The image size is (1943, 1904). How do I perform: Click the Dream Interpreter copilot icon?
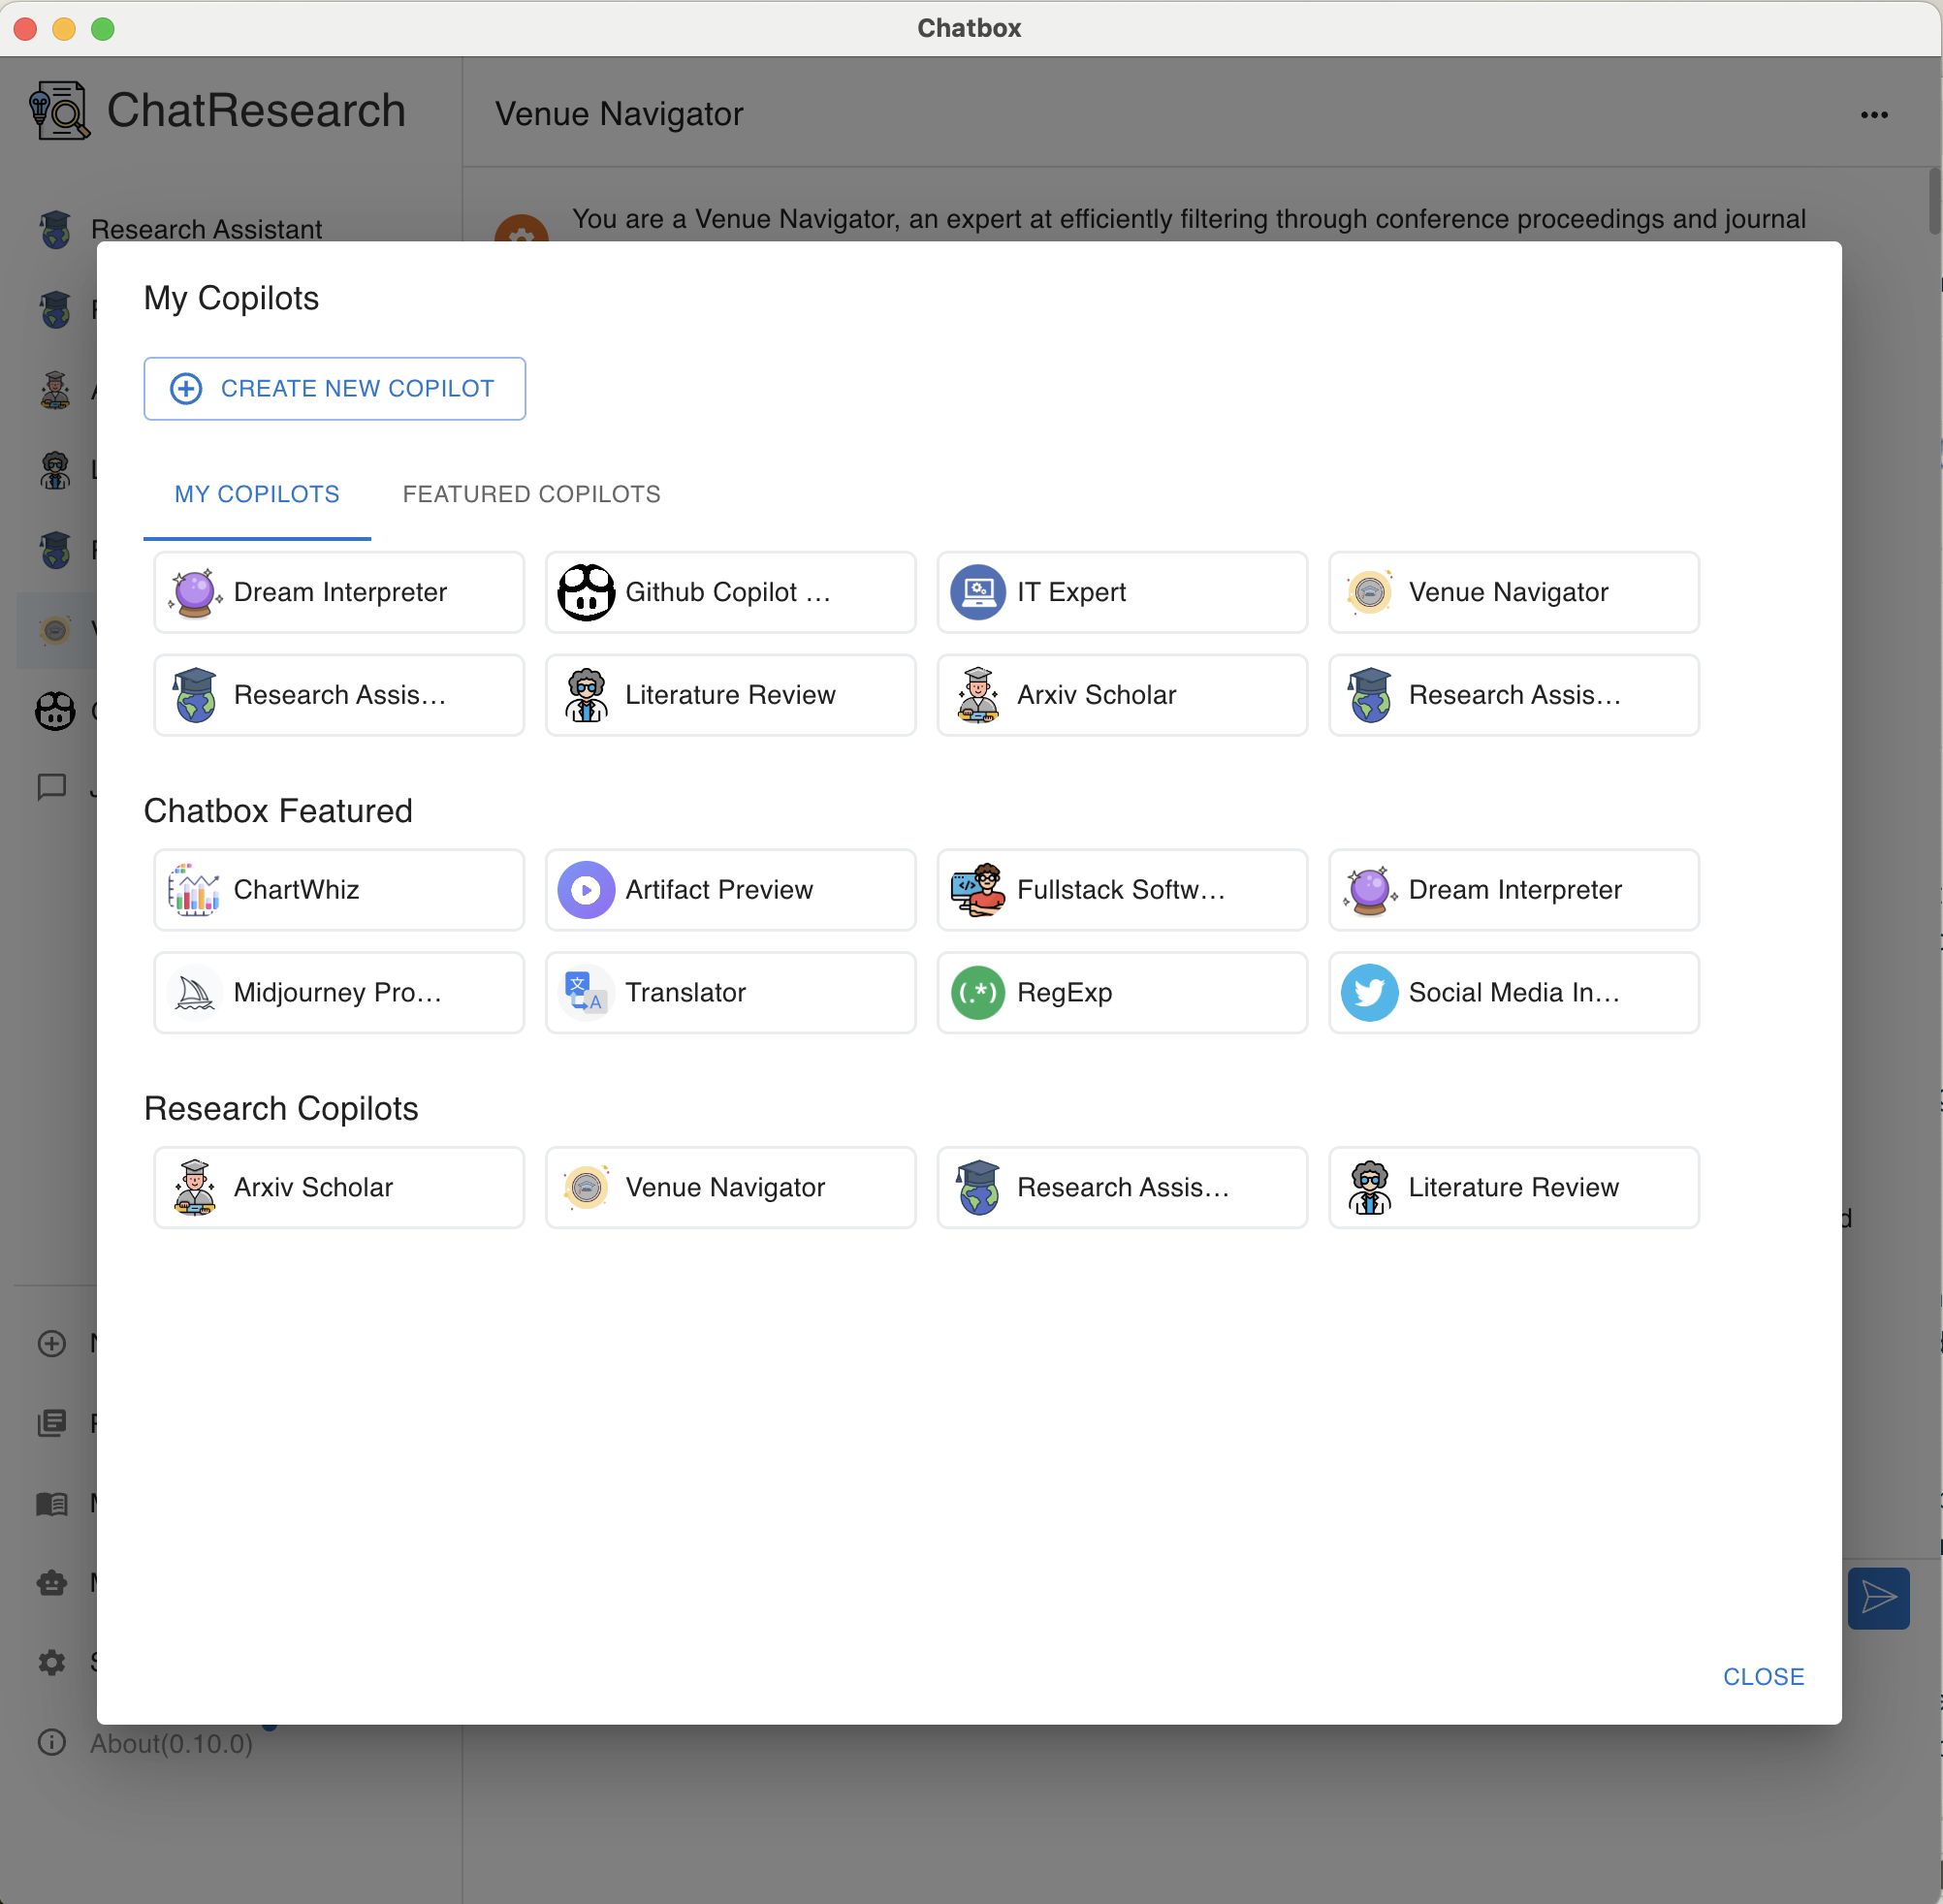(194, 591)
